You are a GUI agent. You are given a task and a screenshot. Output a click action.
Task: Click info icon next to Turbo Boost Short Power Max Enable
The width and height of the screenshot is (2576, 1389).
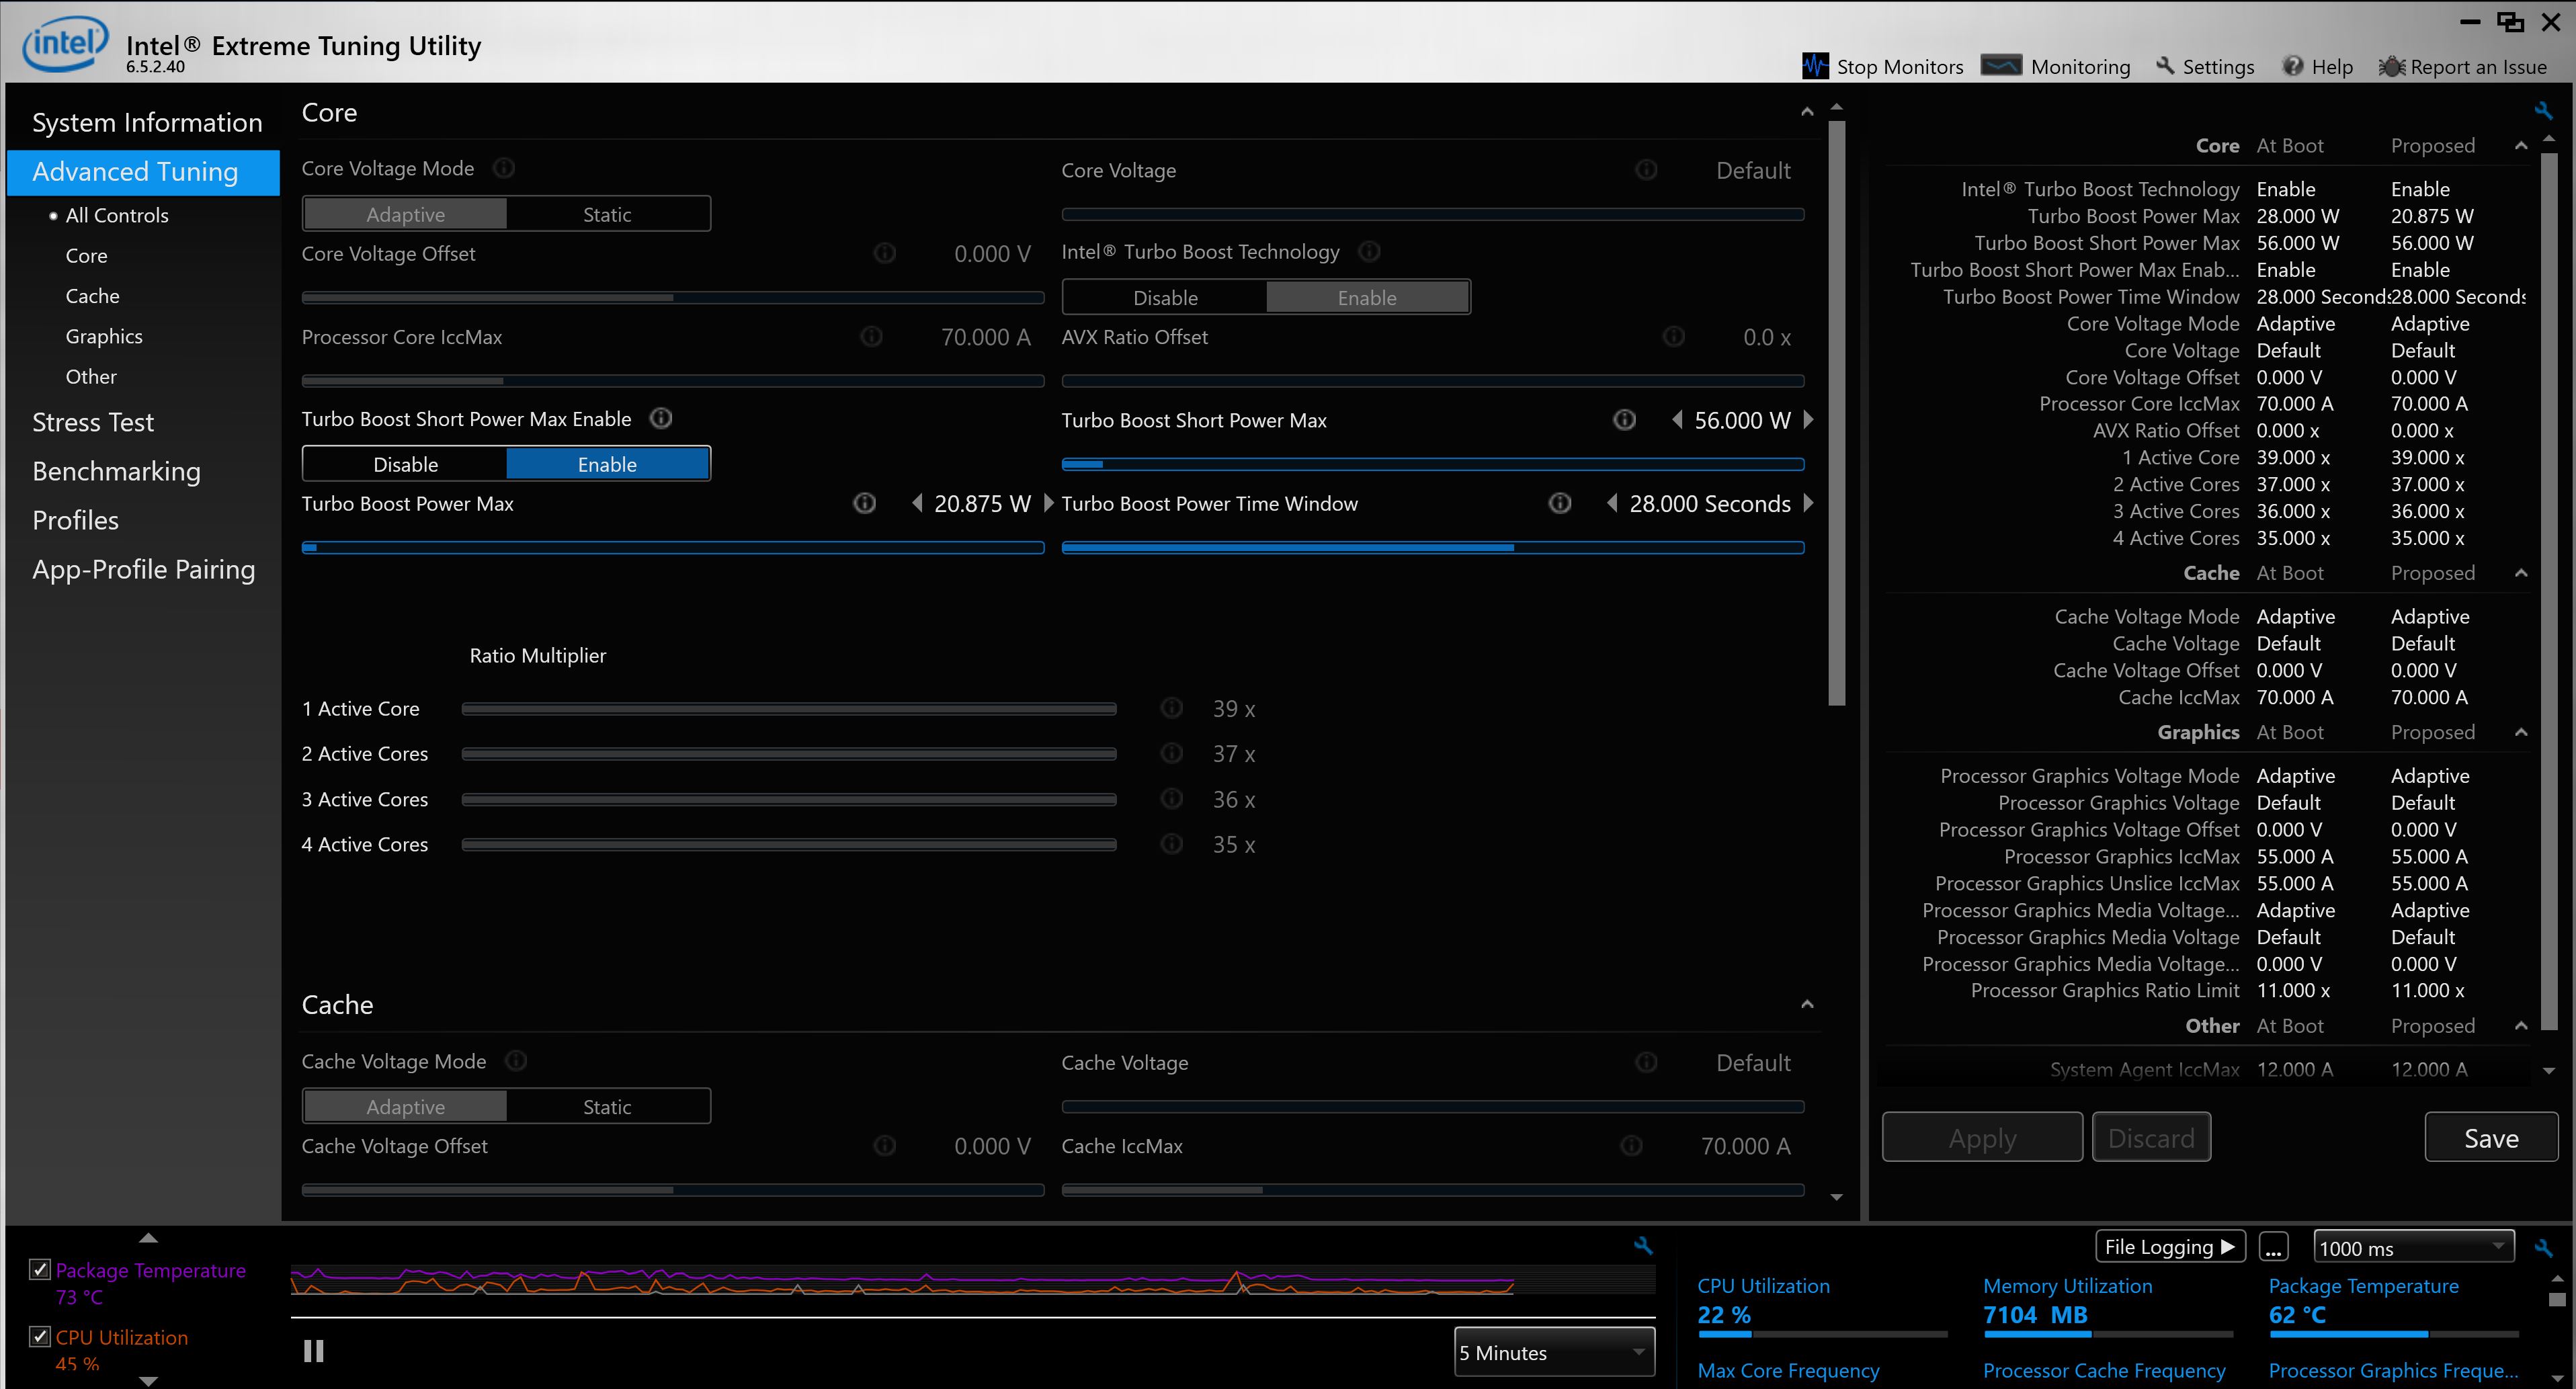661,418
